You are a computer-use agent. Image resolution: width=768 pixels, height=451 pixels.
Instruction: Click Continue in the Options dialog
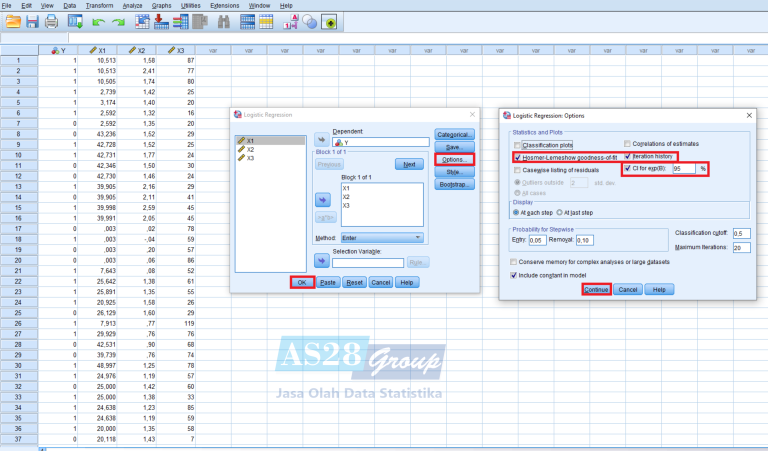[x=596, y=289]
